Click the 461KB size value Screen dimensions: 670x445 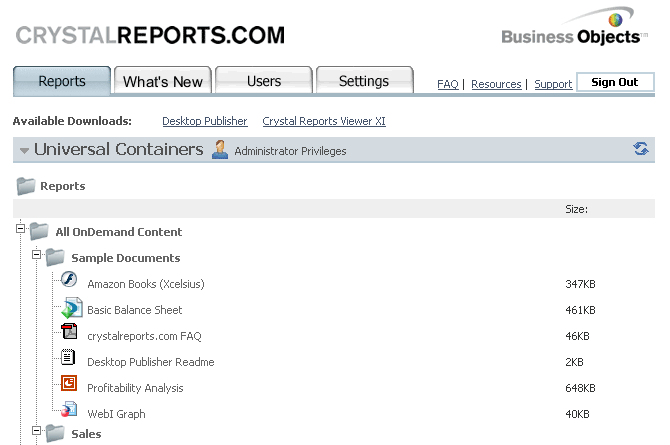pyautogui.click(x=580, y=310)
